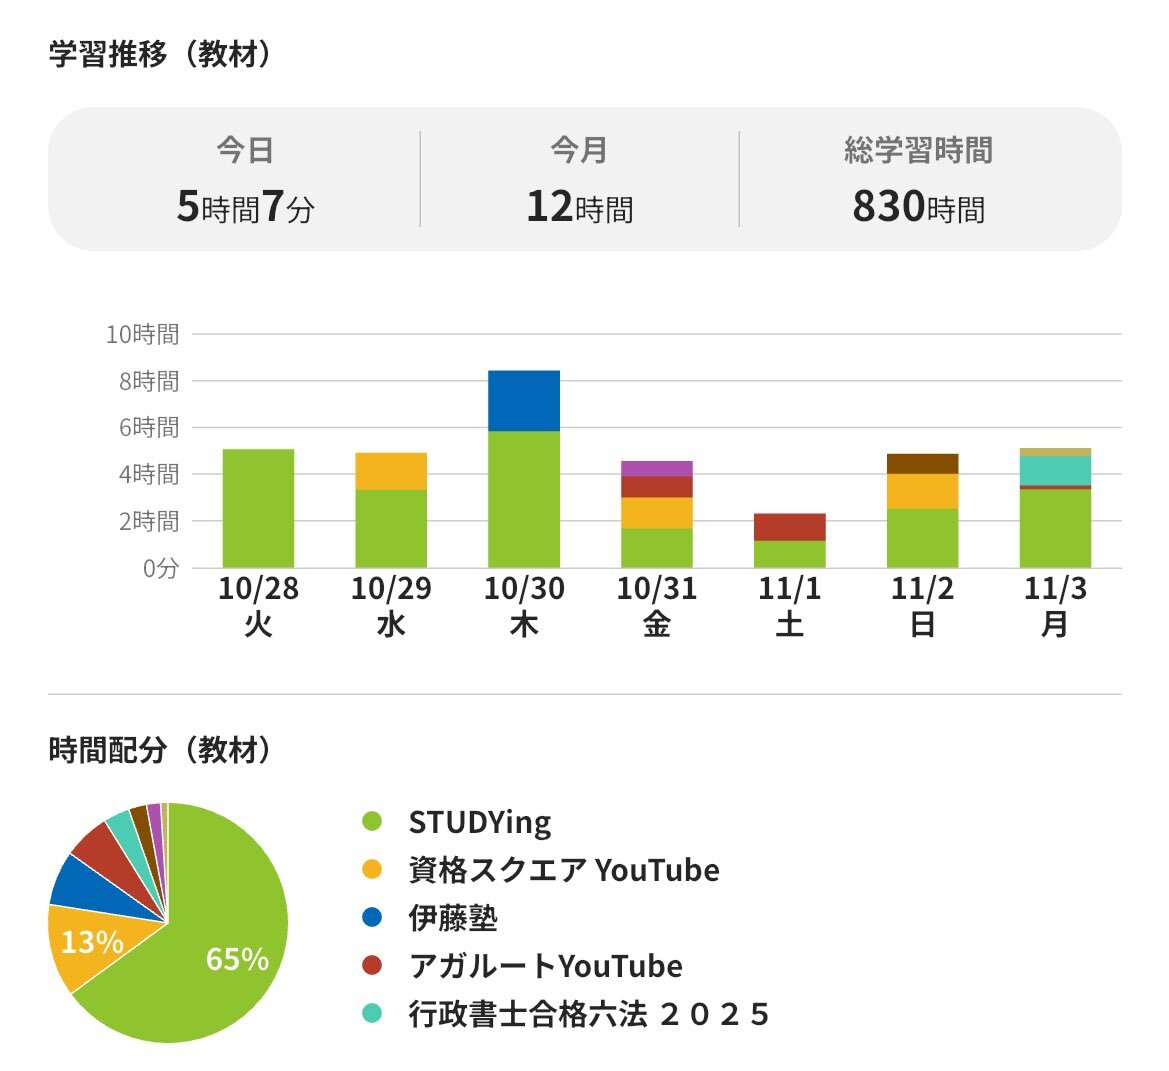
Task: Select the 資格スクエア YouTube legend label
Action: tap(564, 870)
